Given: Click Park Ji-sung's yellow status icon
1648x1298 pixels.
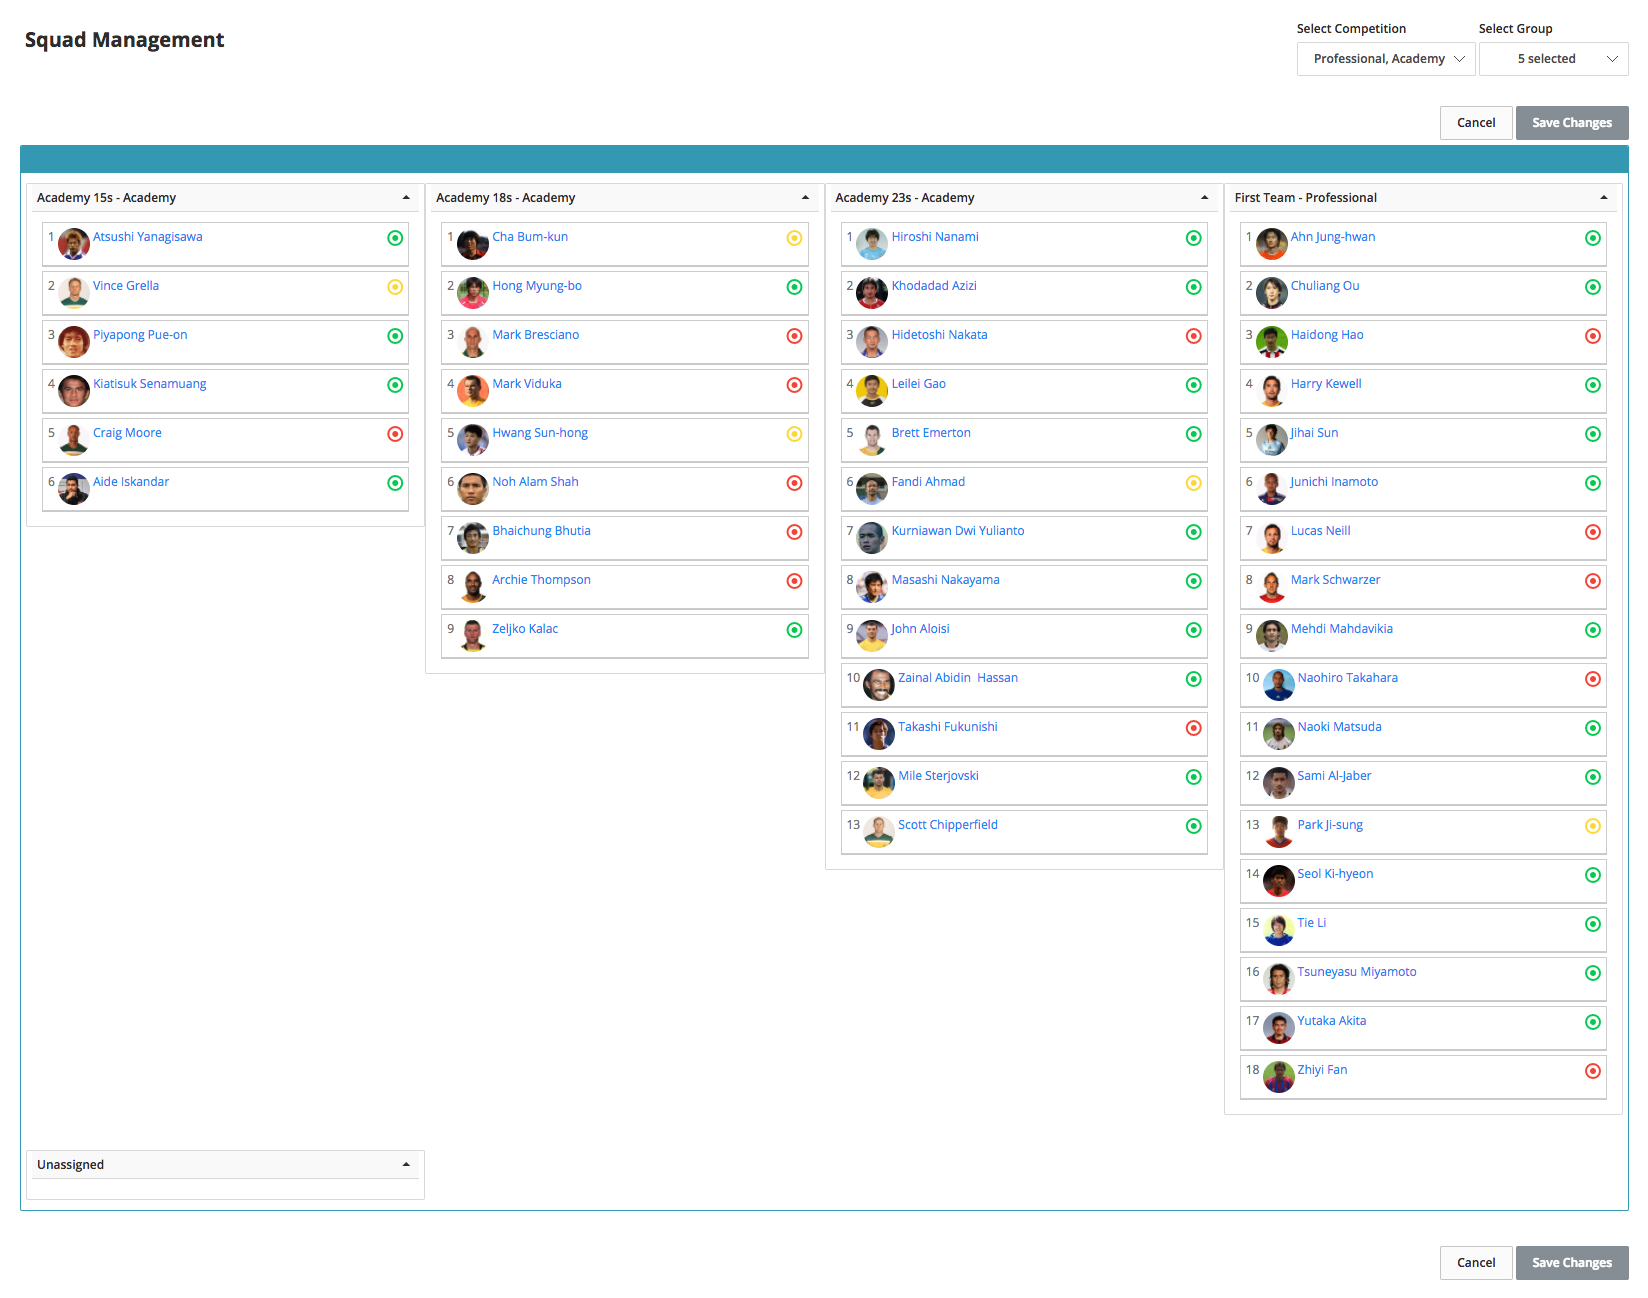Looking at the screenshot, I should click(1593, 826).
